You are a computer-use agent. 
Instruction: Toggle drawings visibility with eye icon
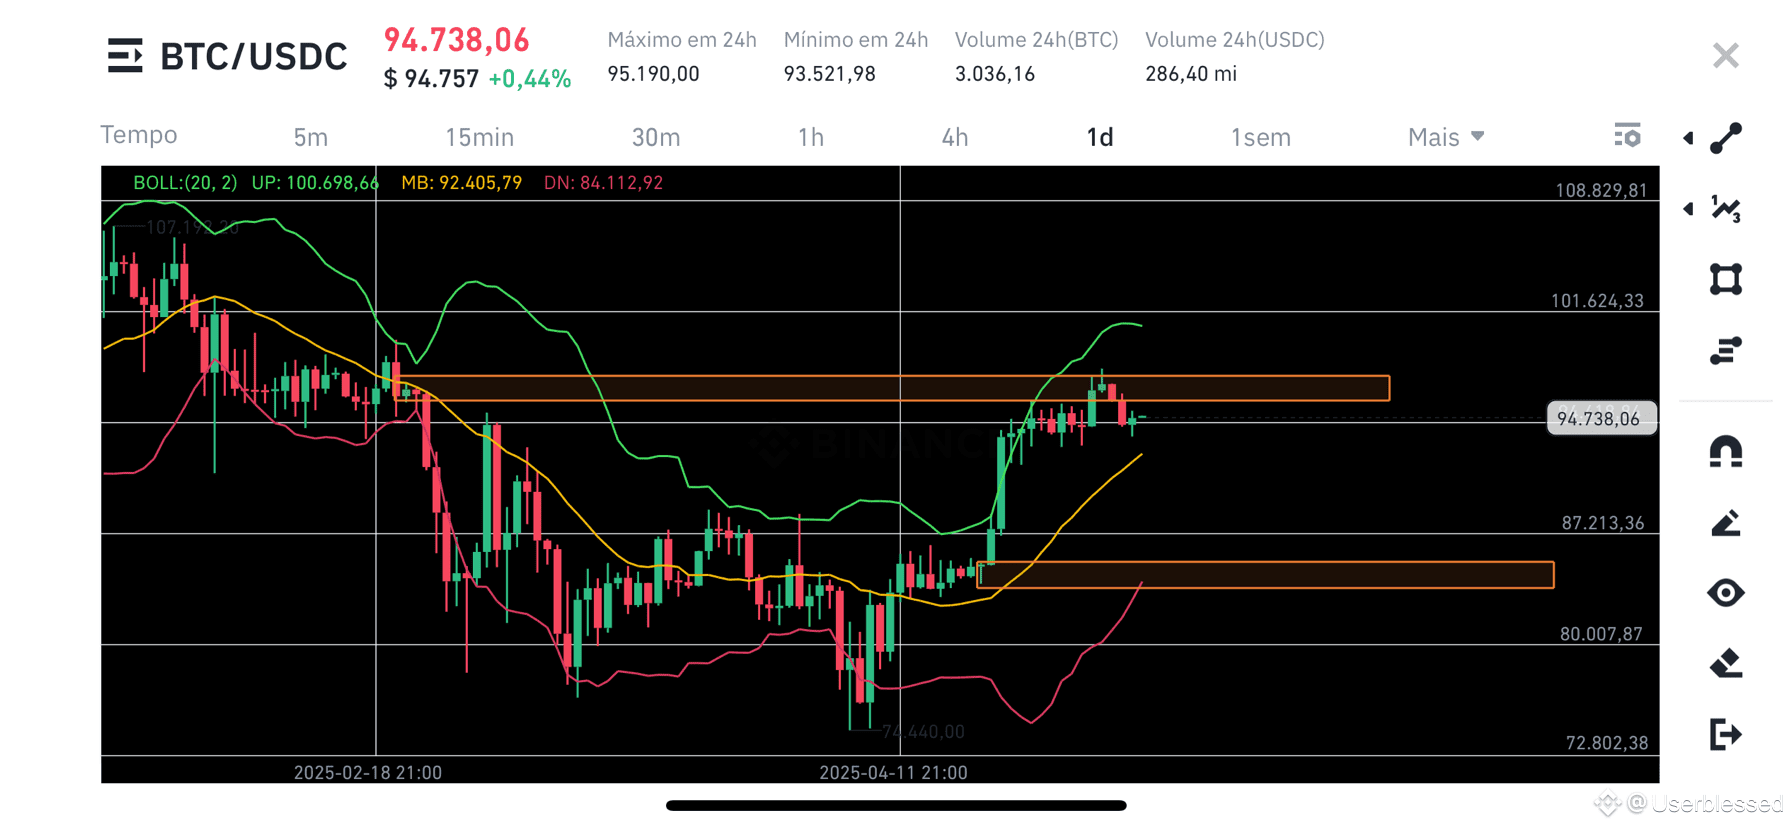[x=1726, y=593]
